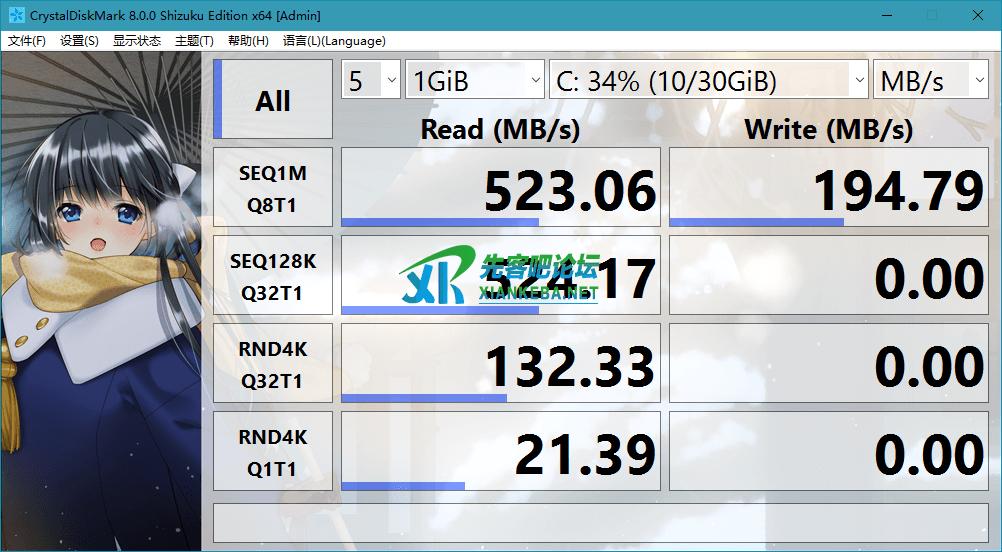Screen dimensions: 1002x552
Task: Open the test count dropdown showing 5
Action: [x=371, y=81]
